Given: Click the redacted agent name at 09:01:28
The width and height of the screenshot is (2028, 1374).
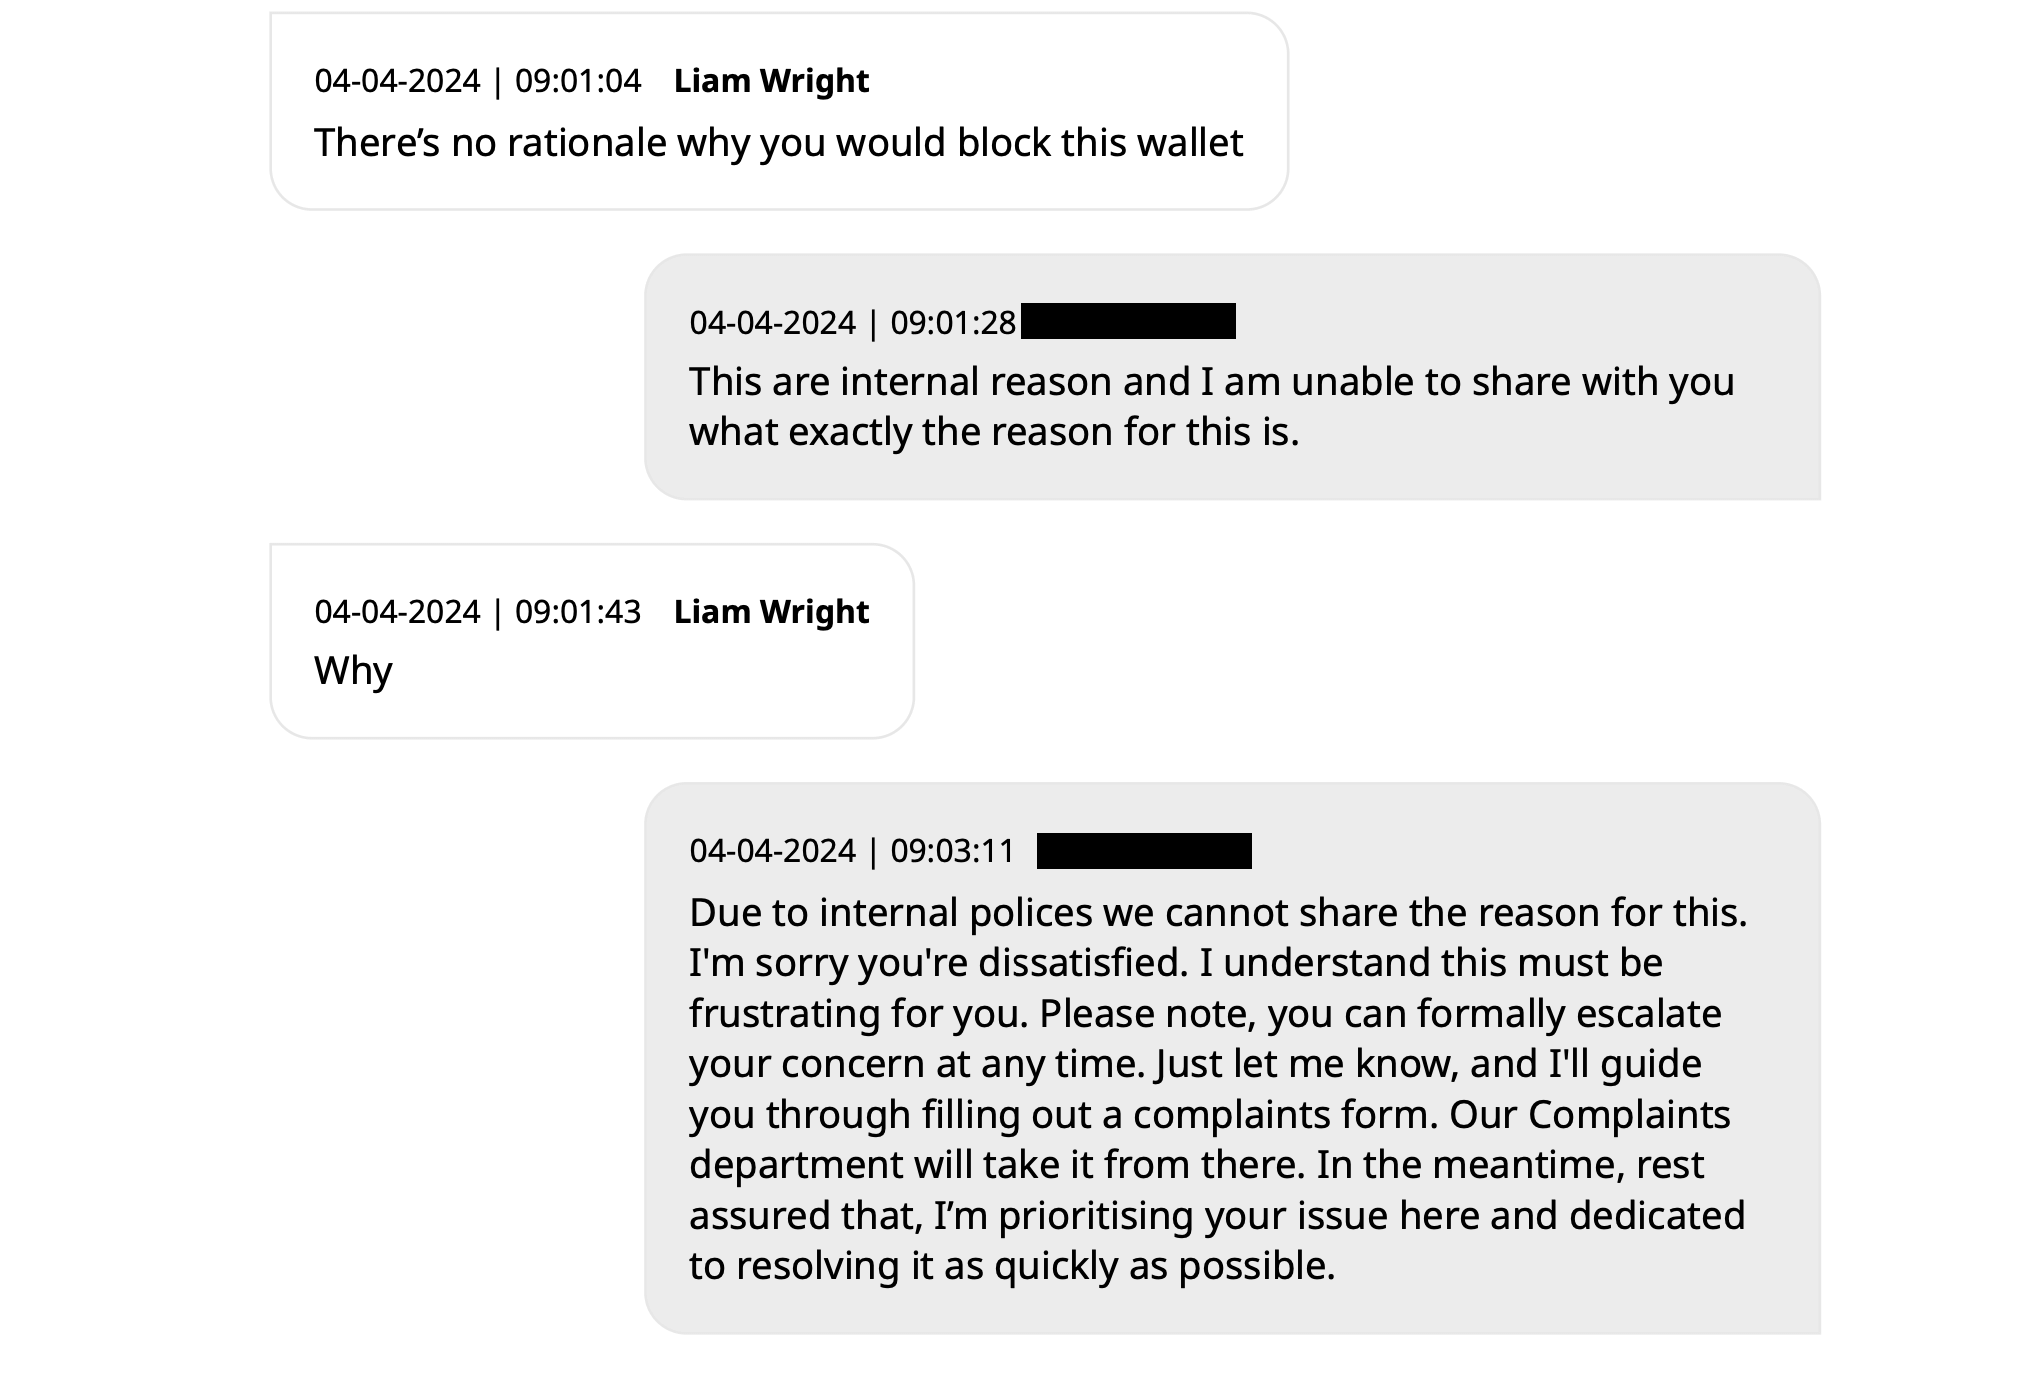Looking at the screenshot, I should click(1128, 321).
